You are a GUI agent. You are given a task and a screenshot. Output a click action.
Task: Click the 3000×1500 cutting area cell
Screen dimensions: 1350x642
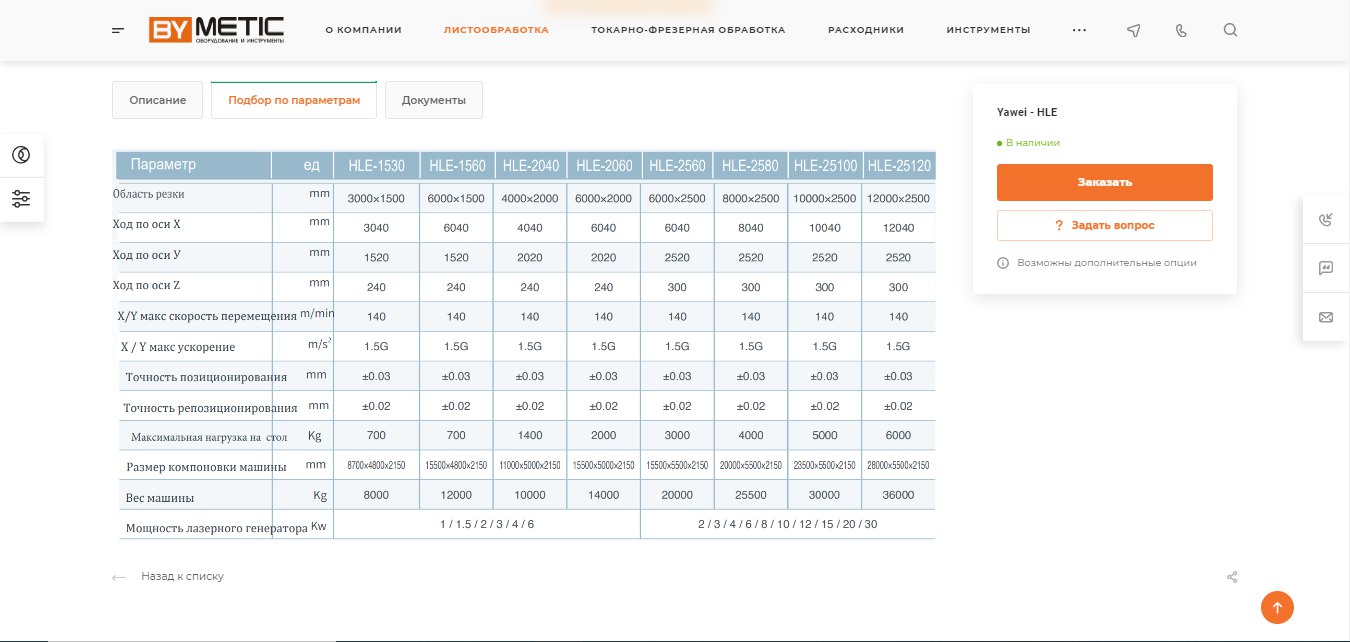click(376, 199)
